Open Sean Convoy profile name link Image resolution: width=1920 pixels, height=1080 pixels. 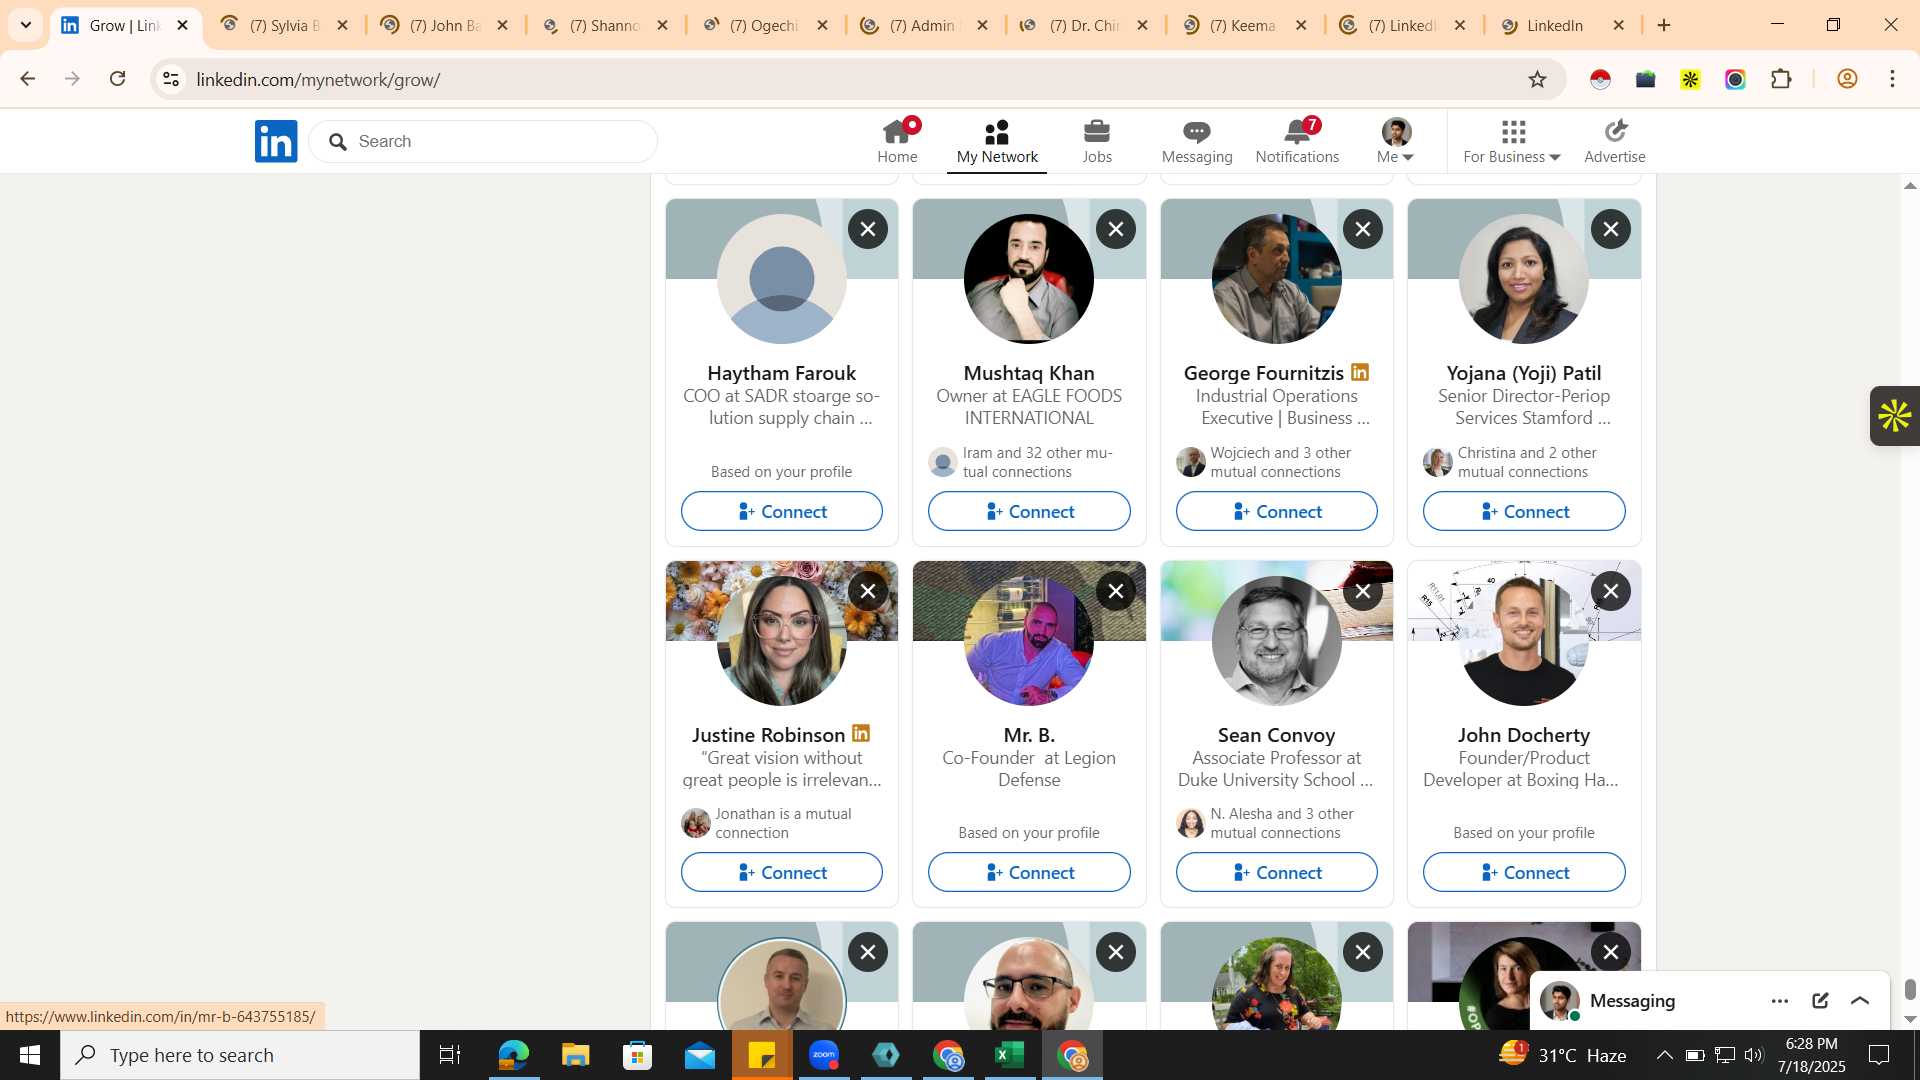tap(1276, 735)
